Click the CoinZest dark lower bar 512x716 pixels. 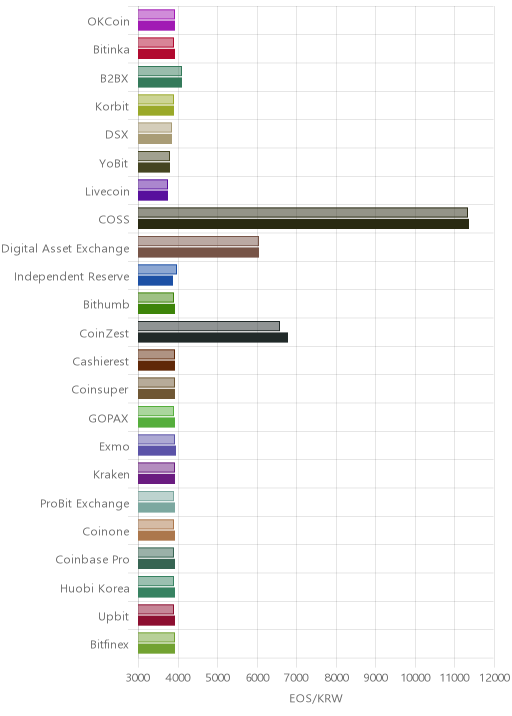point(213,337)
